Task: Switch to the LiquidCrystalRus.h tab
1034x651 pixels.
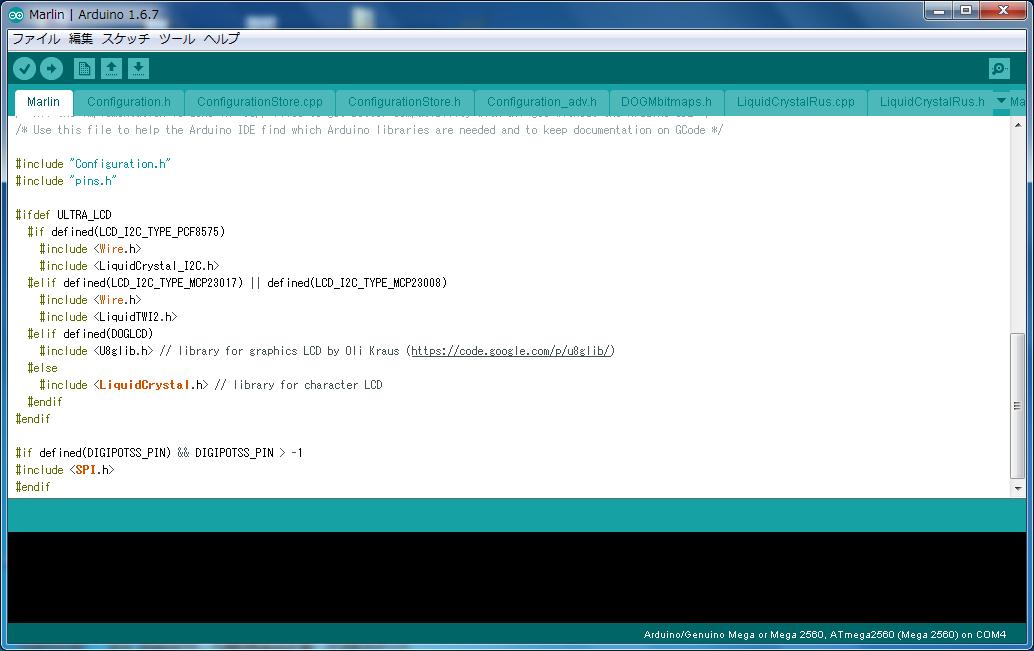Action: (932, 102)
